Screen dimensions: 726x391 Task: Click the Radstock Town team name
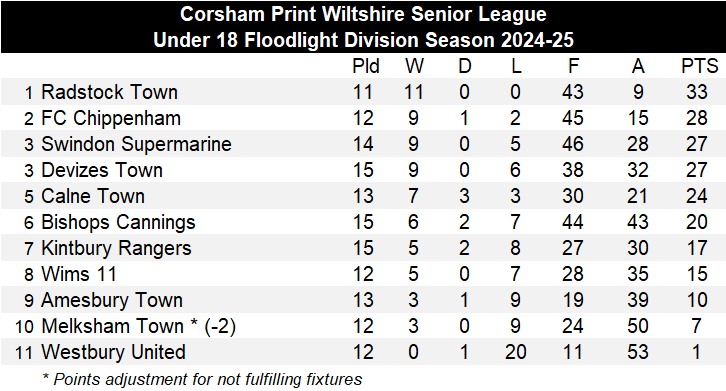[109, 92]
